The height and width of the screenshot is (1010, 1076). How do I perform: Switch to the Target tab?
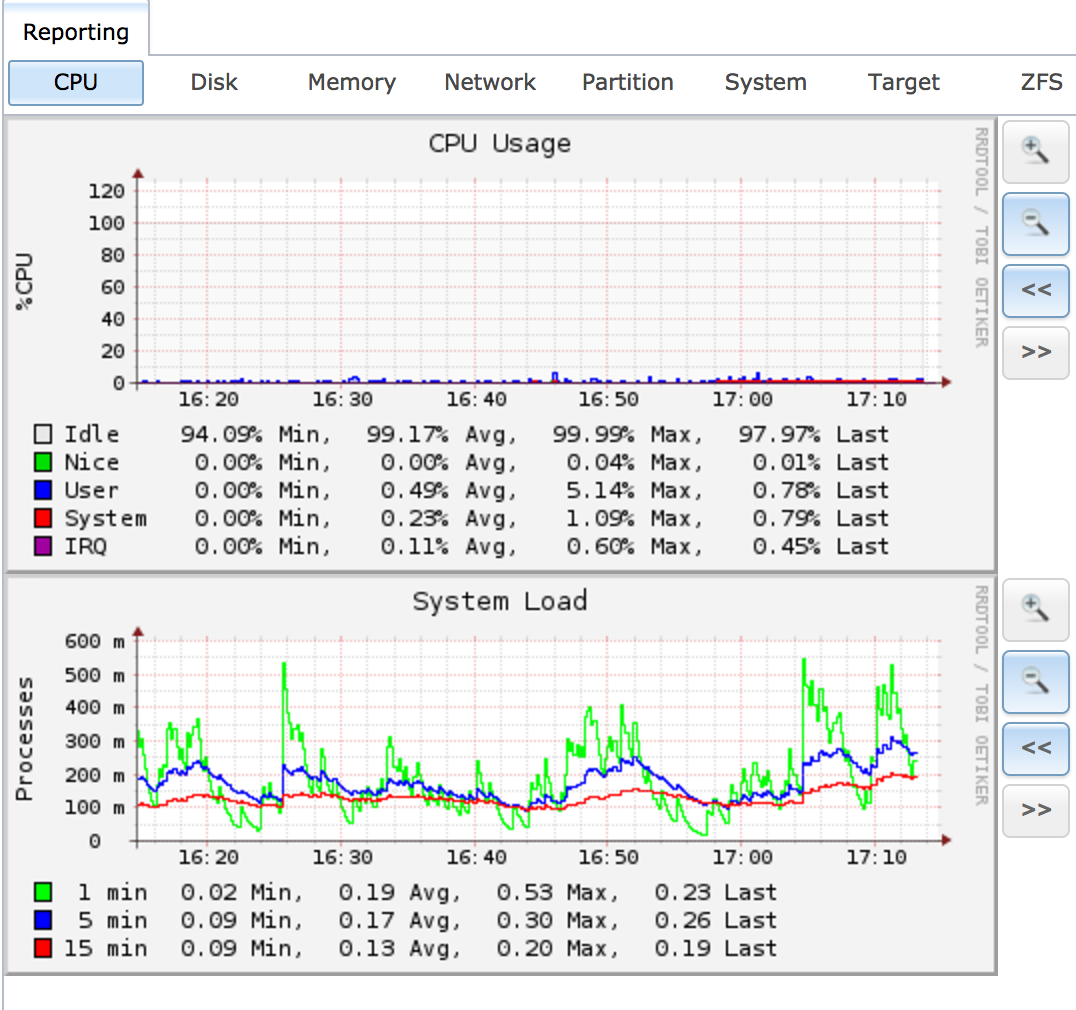[x=904, y=82]
